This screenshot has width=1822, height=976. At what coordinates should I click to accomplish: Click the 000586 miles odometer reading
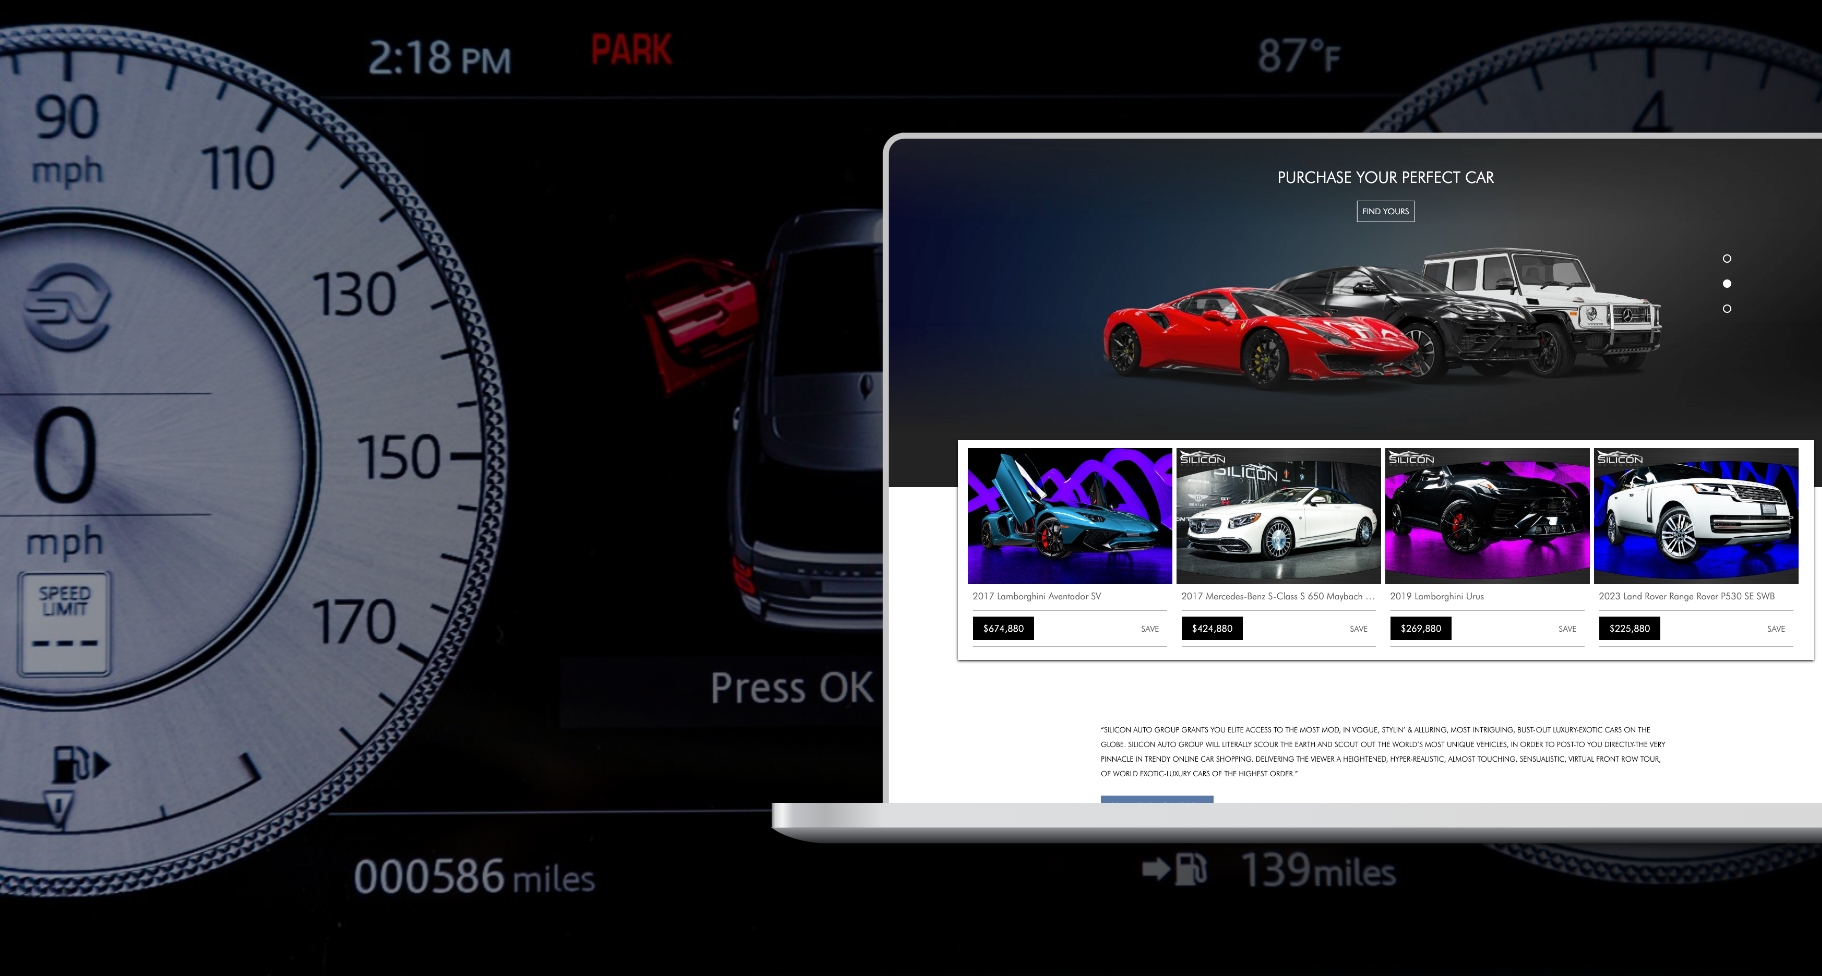(x=474, y=877)
